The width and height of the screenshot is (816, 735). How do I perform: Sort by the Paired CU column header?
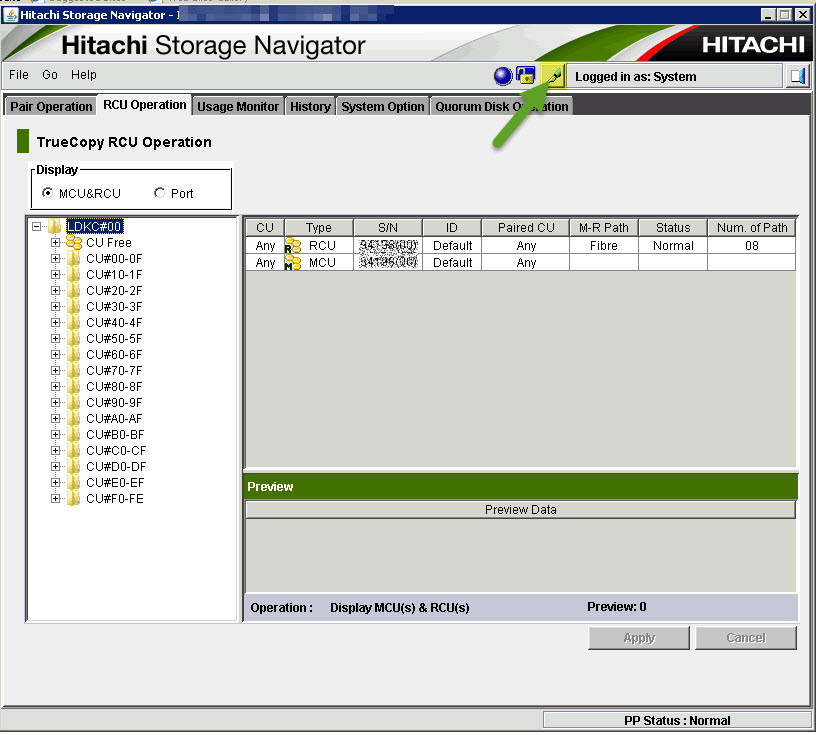click(x=526, y=227)
